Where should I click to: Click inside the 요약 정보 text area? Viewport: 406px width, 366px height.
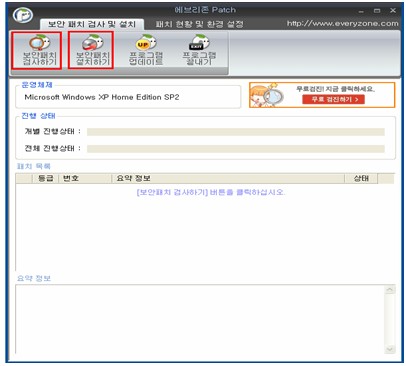200,319
